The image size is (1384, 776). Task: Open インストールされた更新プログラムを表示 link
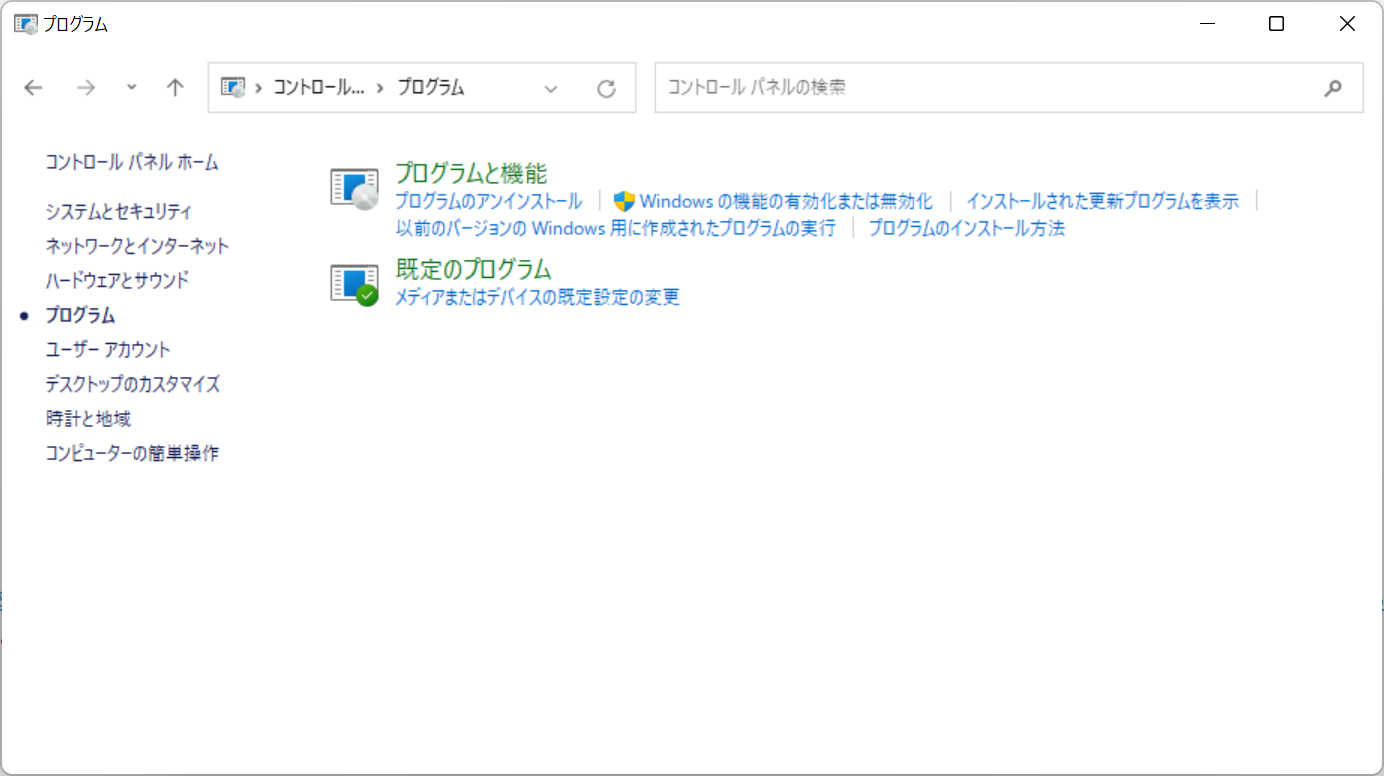tap(1102, 201)
